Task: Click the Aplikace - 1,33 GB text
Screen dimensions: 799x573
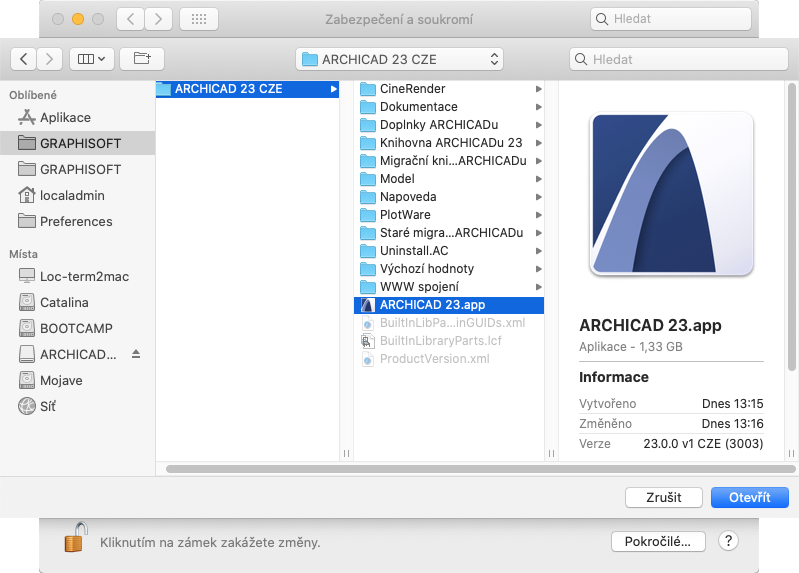Action: (x=630, y=347)
